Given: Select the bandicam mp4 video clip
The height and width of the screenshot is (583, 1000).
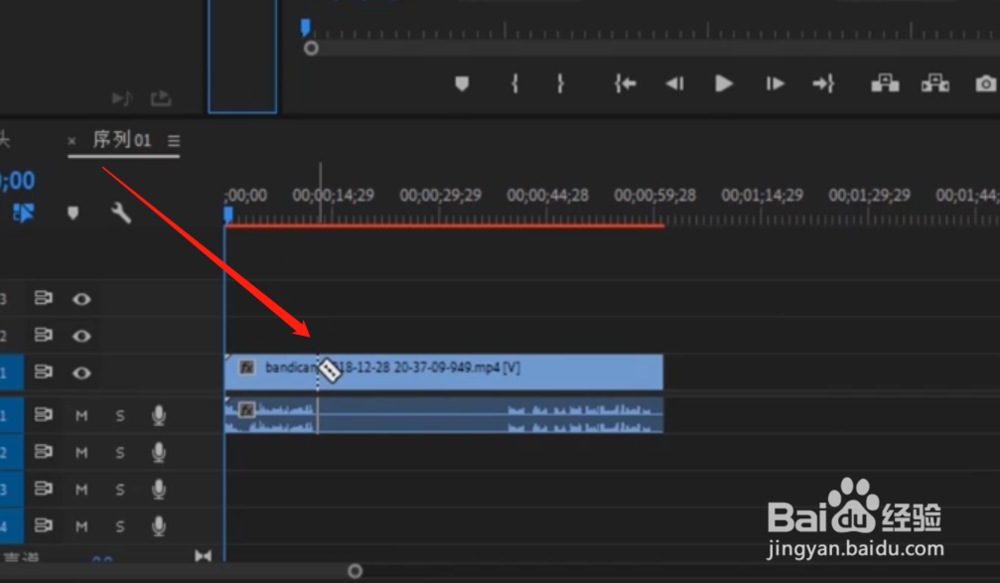Looking at the screenshot, I should point(444,373).
